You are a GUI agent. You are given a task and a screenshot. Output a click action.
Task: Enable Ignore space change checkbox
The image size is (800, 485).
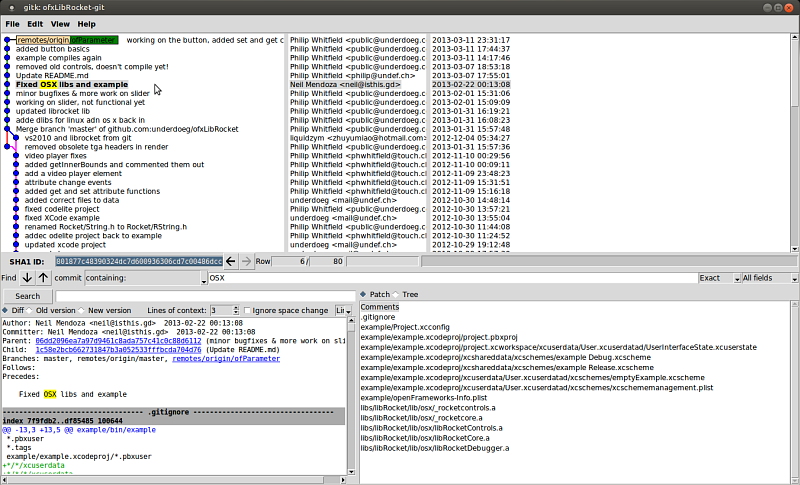tap(247, 311)
